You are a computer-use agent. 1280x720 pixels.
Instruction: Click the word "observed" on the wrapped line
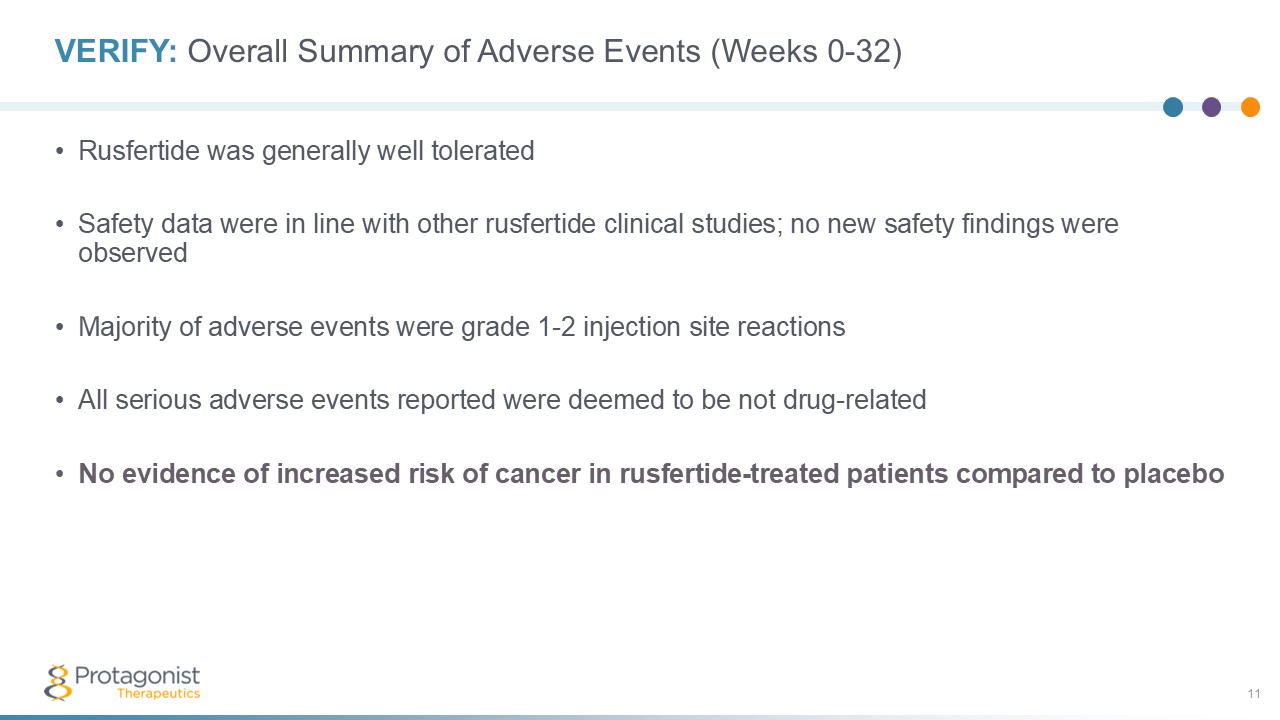[133, 253]
